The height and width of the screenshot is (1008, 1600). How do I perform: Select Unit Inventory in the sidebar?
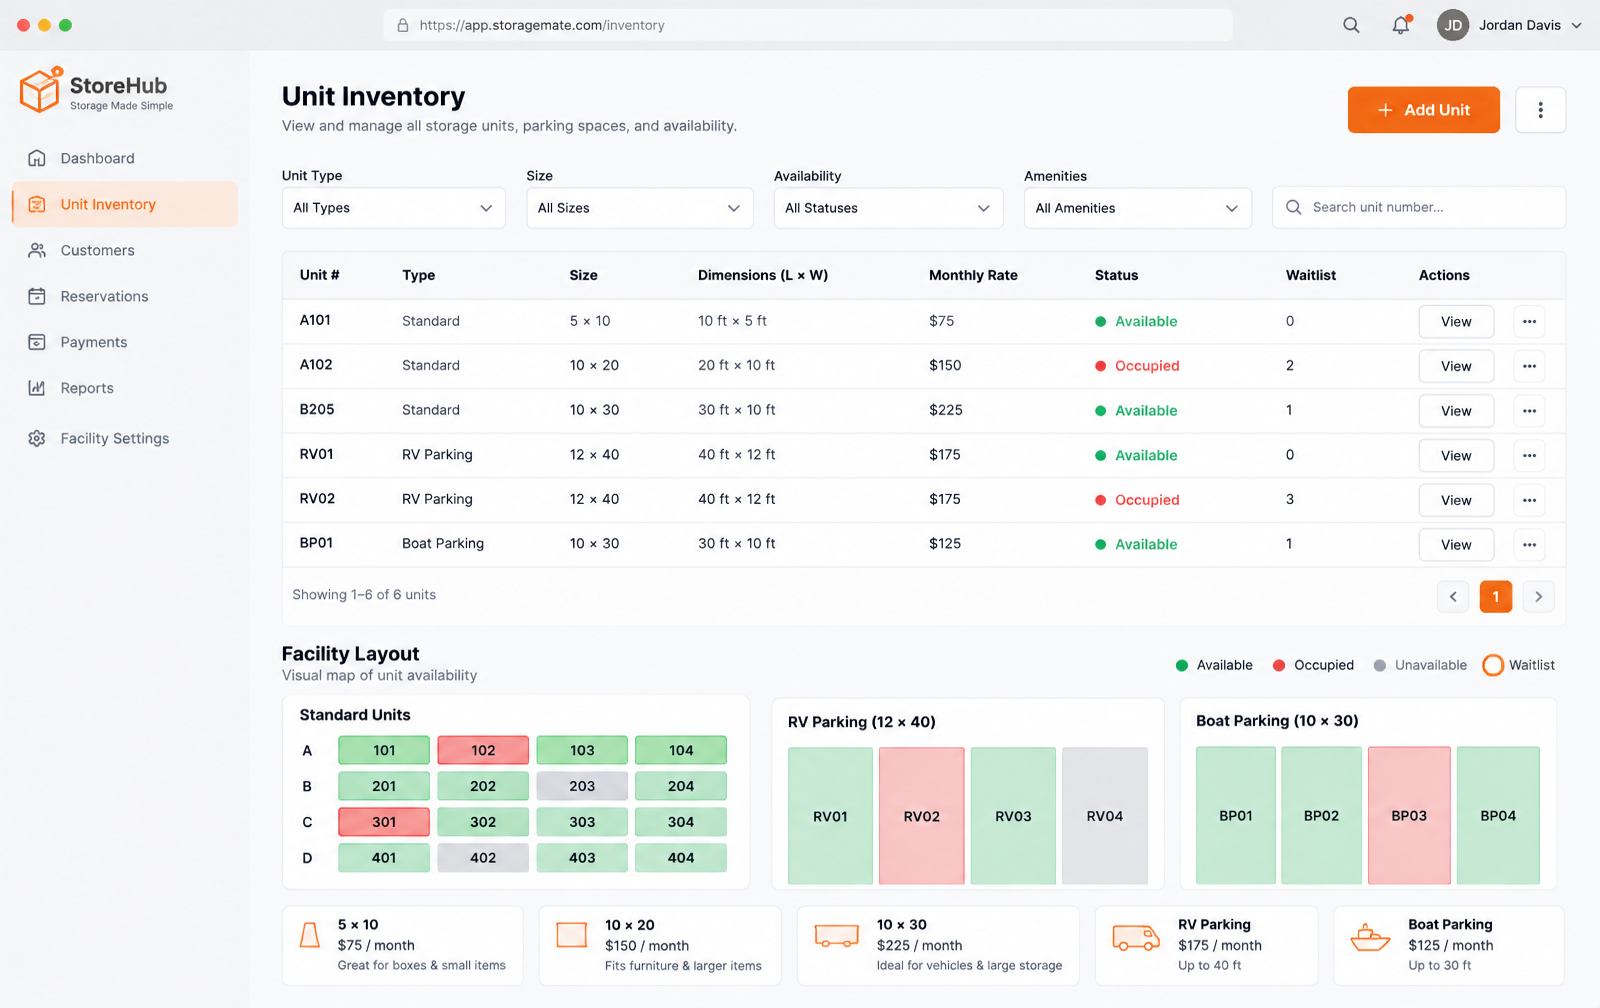125,204
